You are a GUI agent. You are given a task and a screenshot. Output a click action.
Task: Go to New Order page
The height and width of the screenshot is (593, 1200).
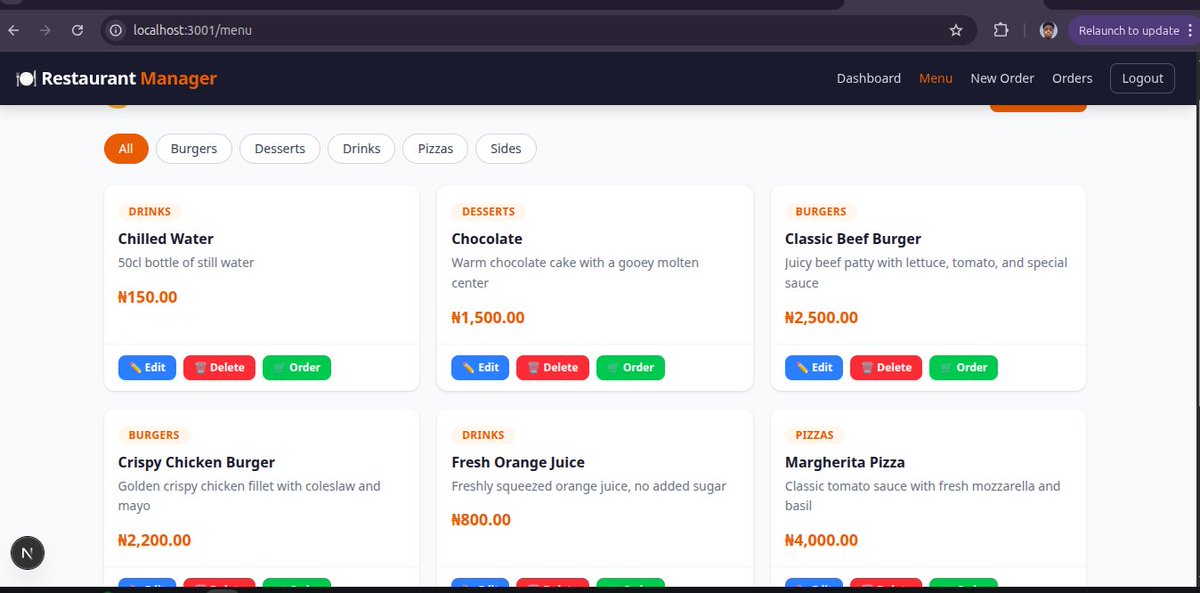tap(1002, 78)
